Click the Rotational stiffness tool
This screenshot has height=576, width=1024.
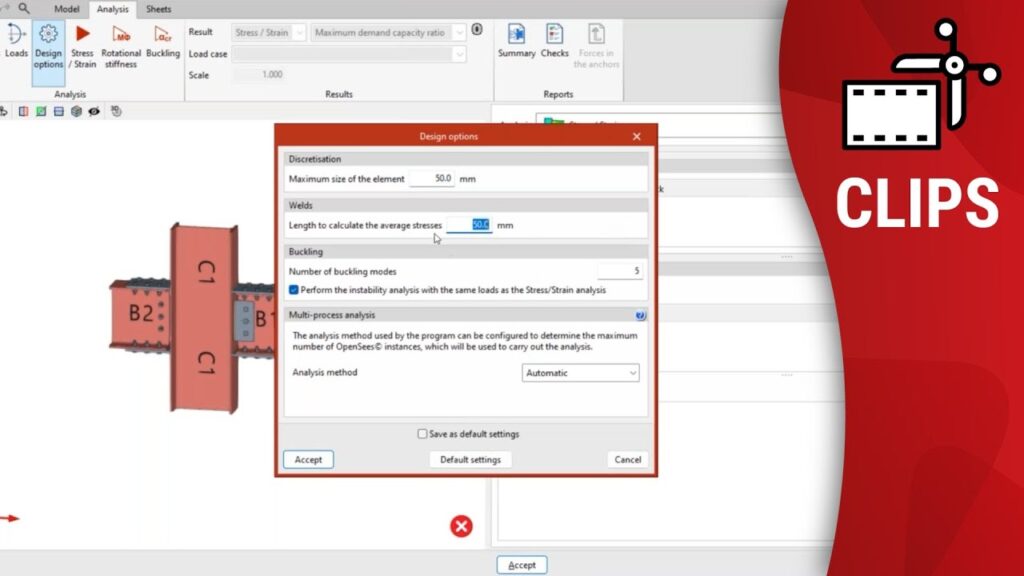(121, 45)
